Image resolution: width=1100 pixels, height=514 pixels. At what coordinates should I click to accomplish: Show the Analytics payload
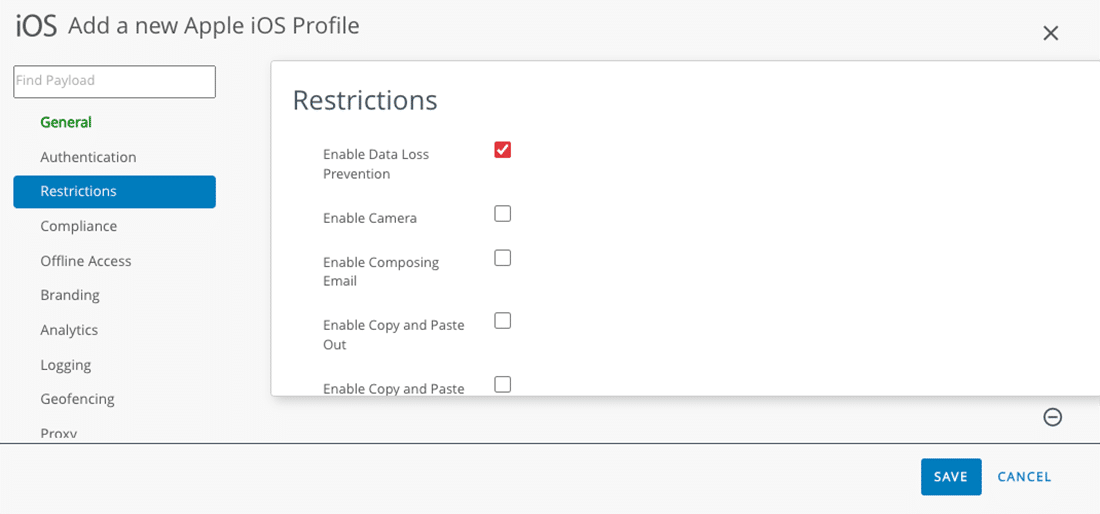click(69, 330)
